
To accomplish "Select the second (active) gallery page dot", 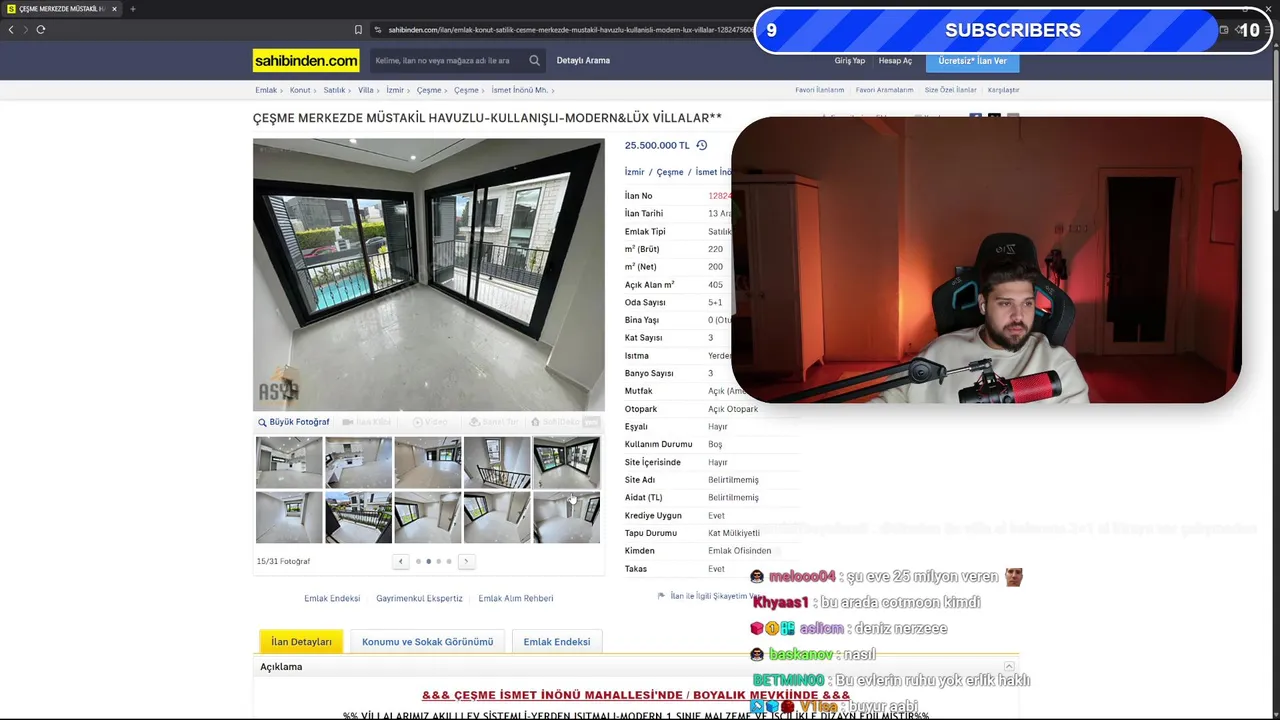I will [x=429, y=561].
